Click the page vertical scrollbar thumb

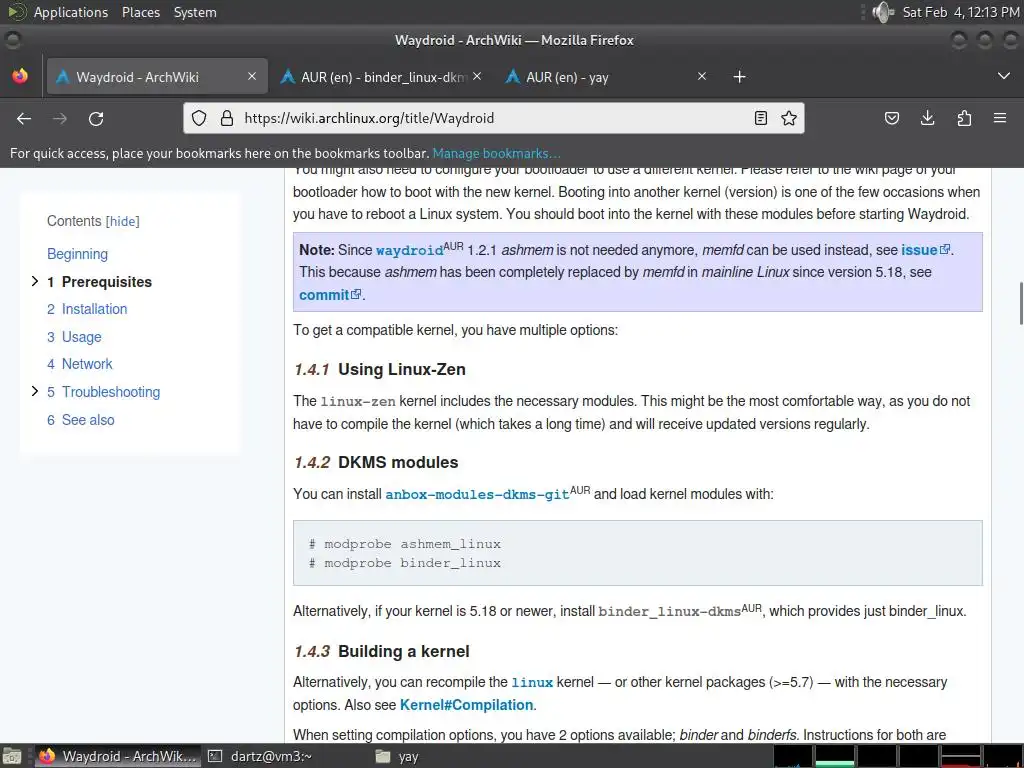(x=1021, y=303)
